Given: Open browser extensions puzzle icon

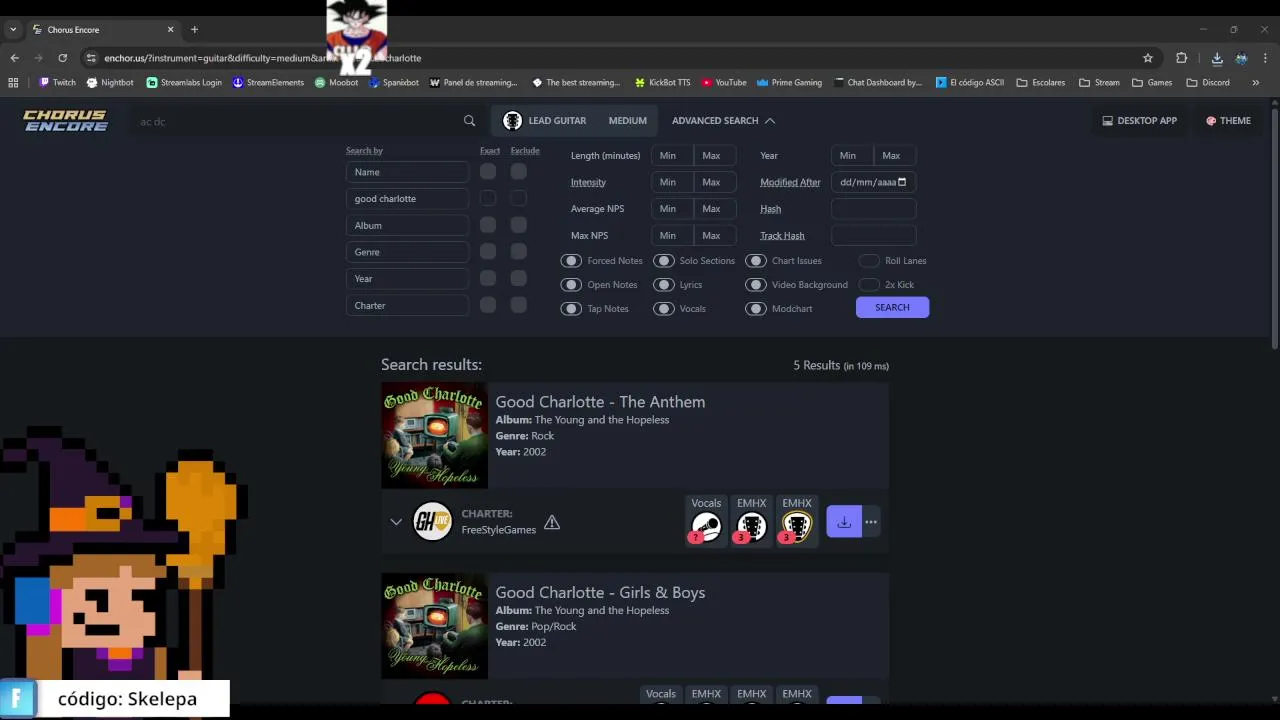Looking at the screenshot, I should [1181, 58].
